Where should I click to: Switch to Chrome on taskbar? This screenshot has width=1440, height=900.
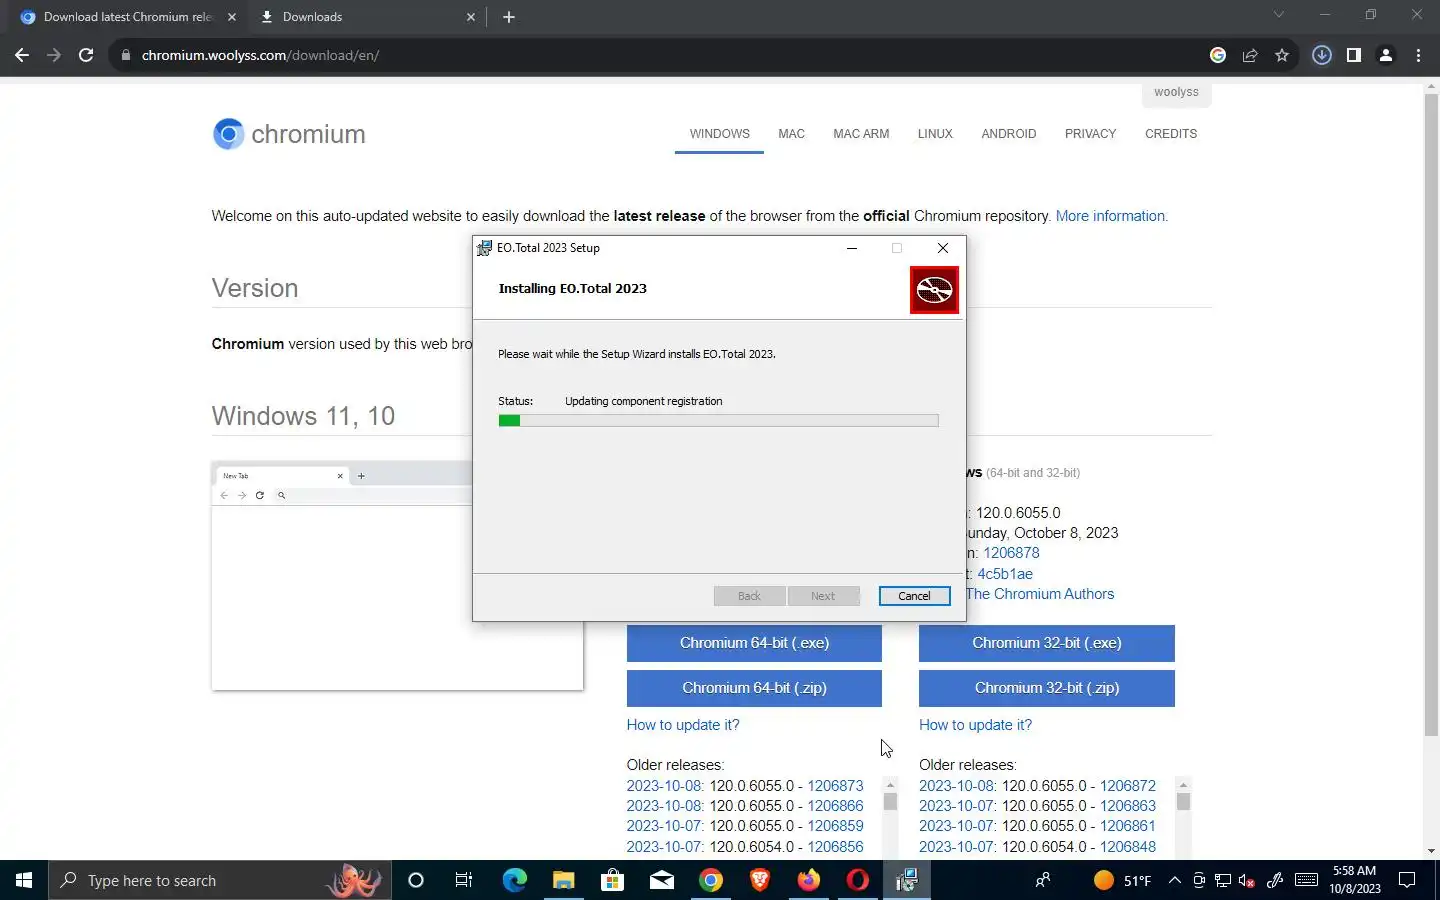coord(710,880)
